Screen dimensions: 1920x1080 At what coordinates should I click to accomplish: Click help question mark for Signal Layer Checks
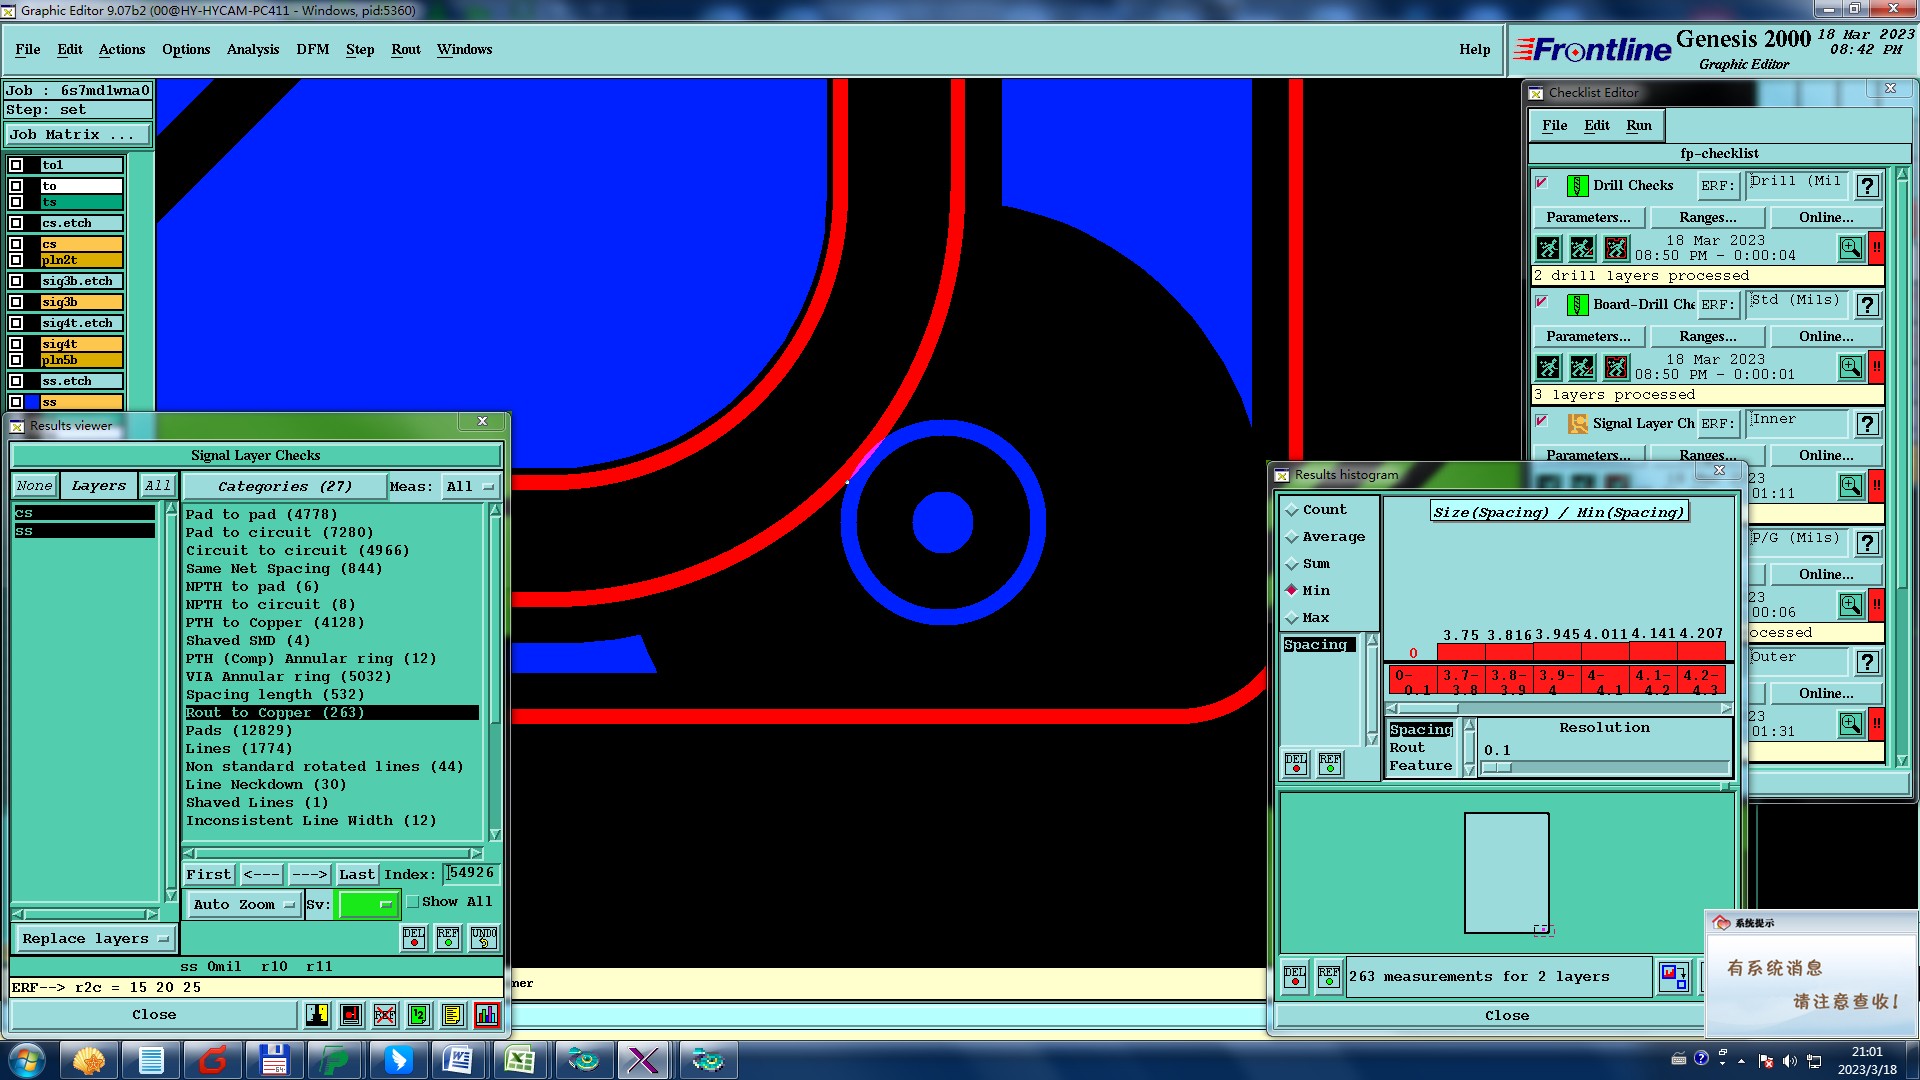(1867, 424)
